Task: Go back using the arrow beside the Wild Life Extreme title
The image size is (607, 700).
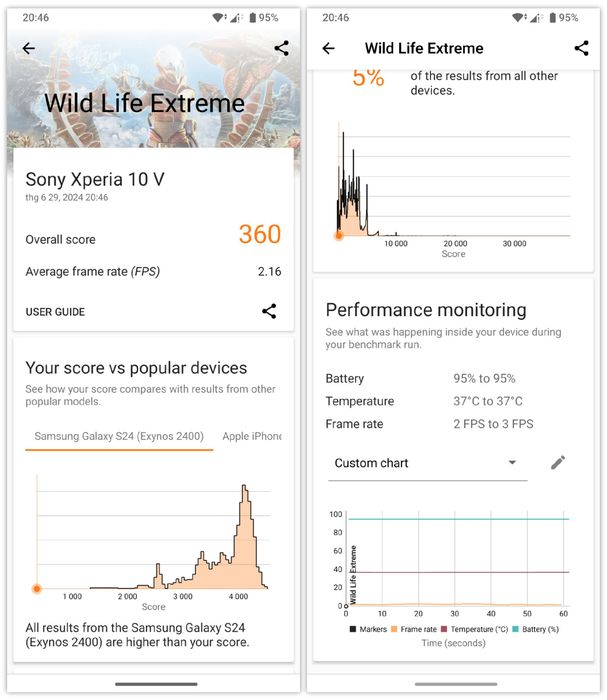Action: pyautogui.click(x=328, y=48)
